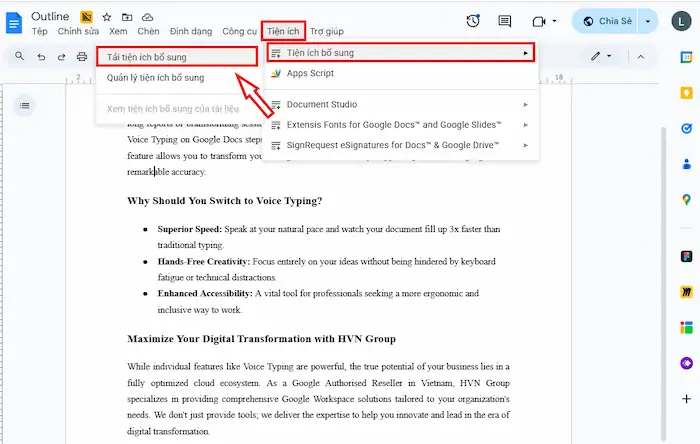
Task: Open Google Maps side panel icon
Action: (686, 199)
